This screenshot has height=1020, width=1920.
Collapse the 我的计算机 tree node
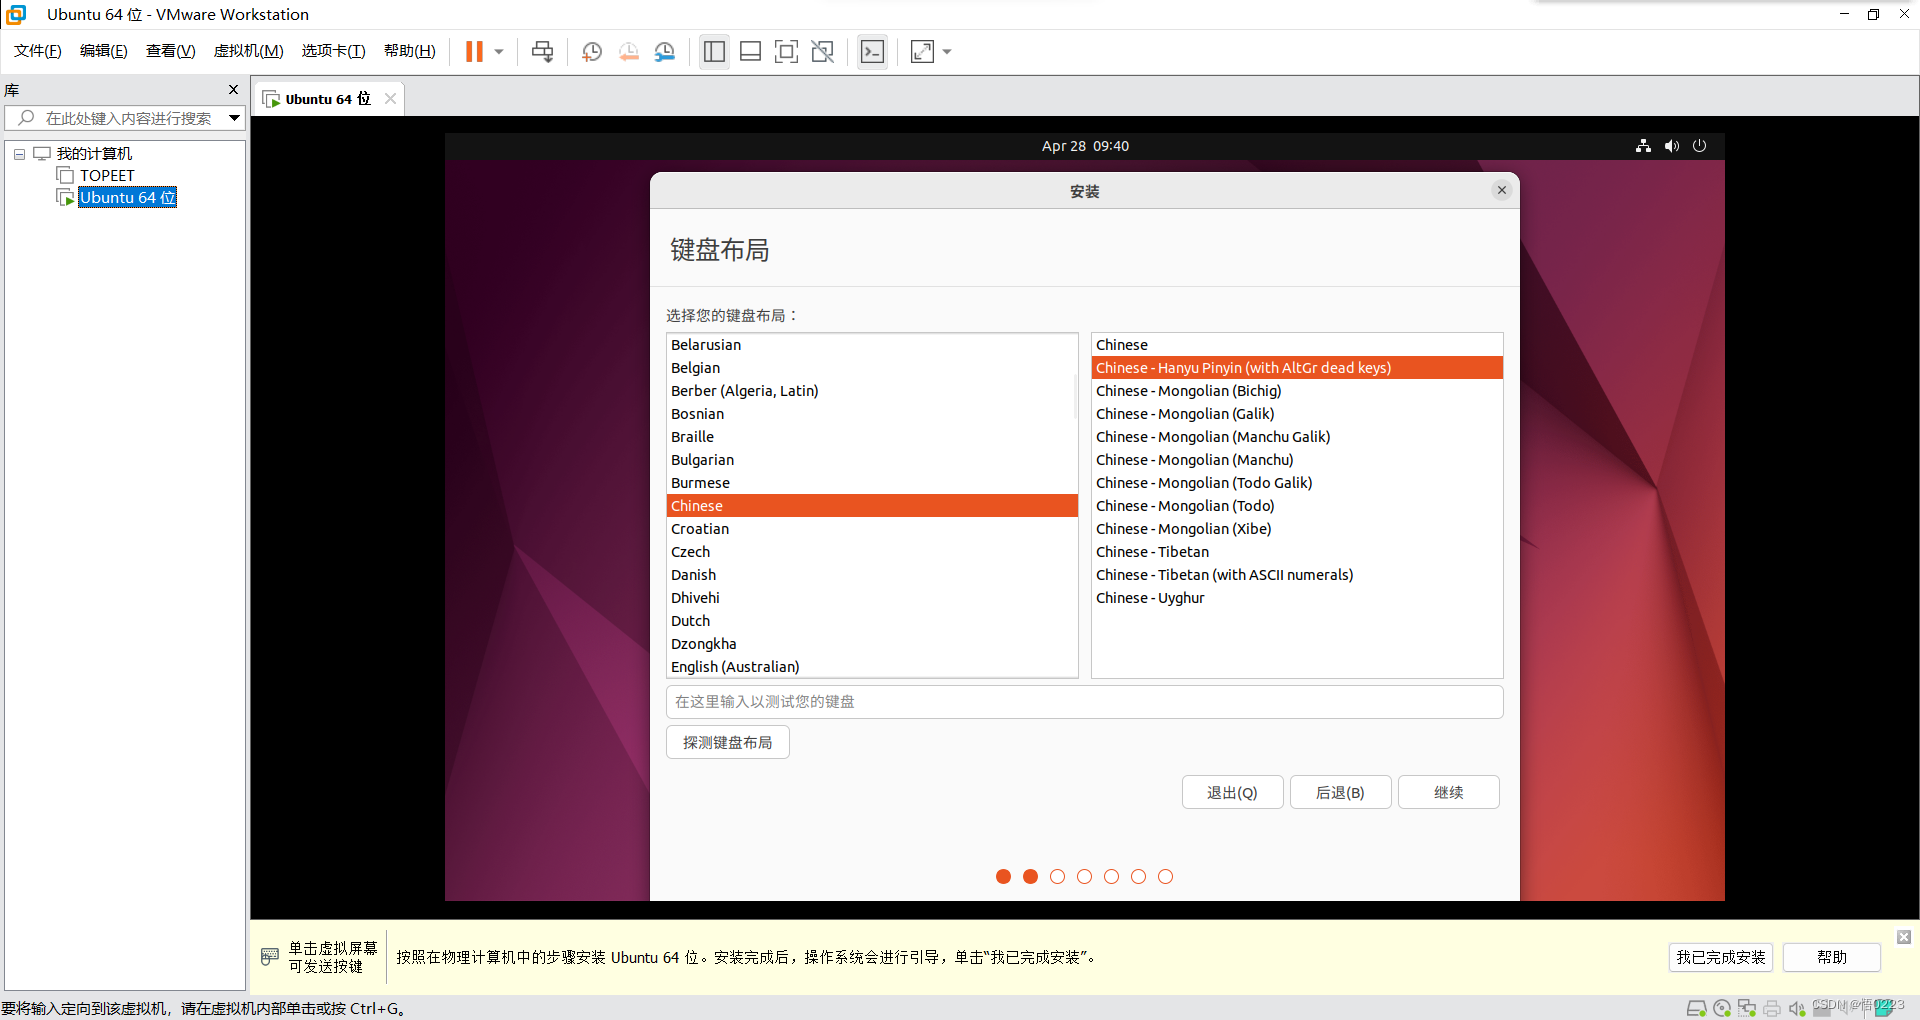pos(19,154)
